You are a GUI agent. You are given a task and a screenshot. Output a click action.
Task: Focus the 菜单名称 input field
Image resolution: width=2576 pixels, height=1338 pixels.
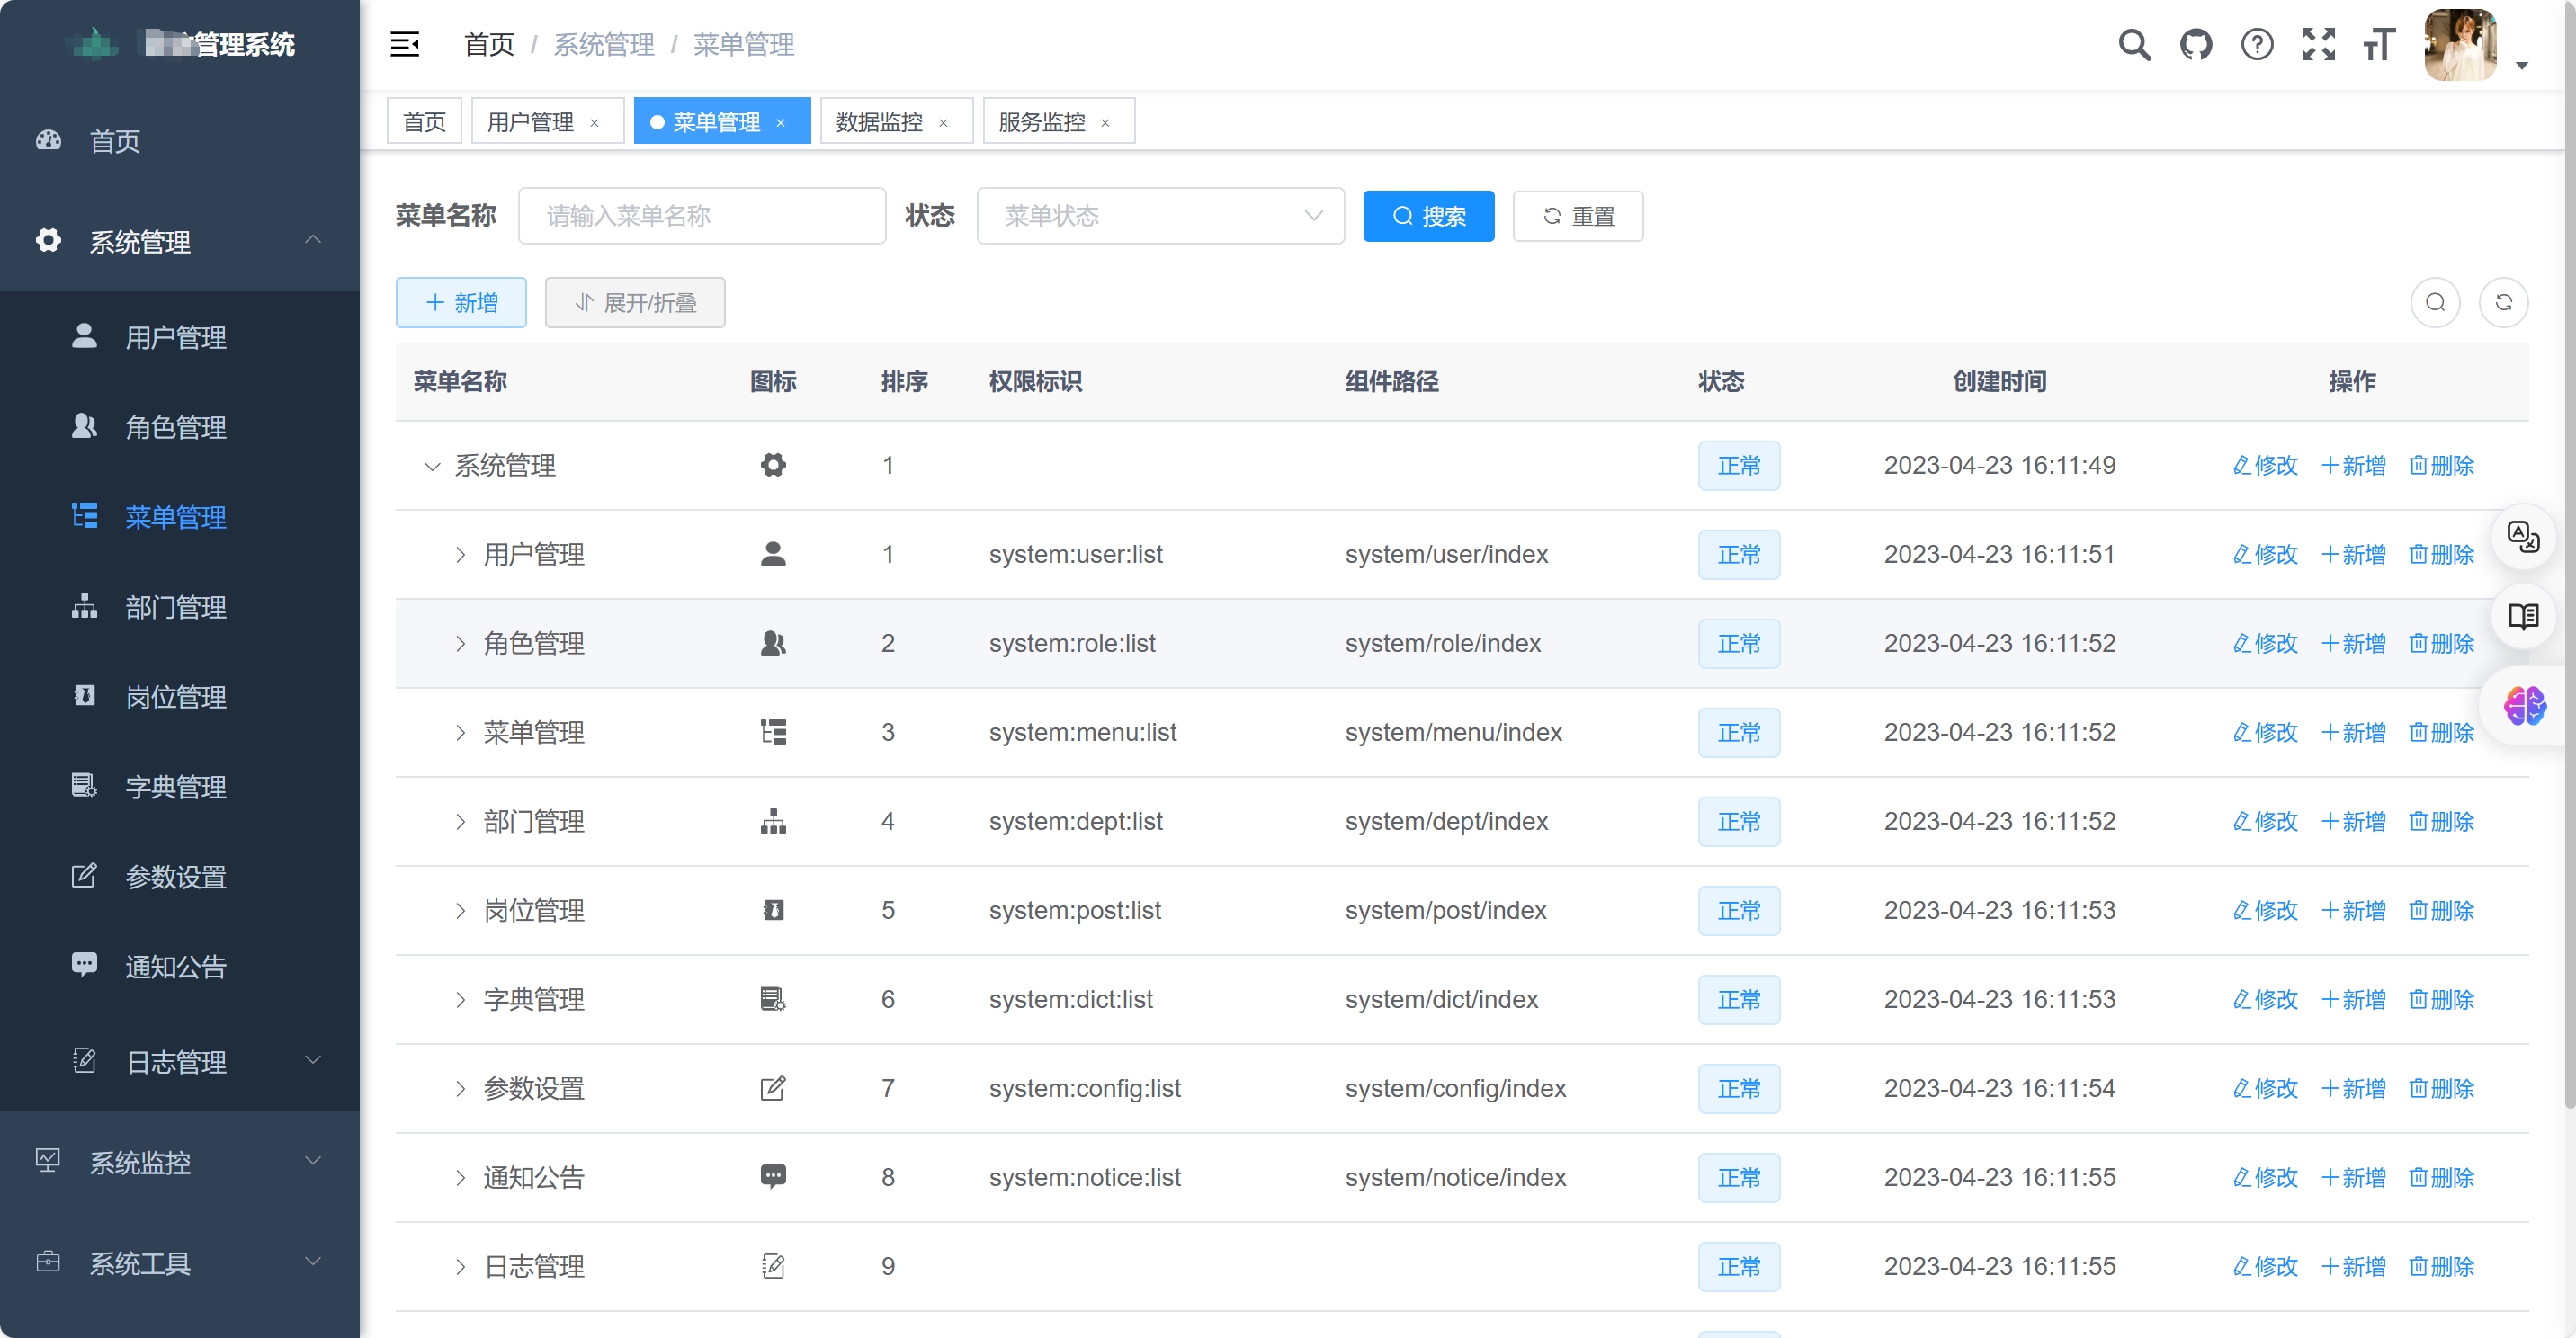click(x=702, y=216)
